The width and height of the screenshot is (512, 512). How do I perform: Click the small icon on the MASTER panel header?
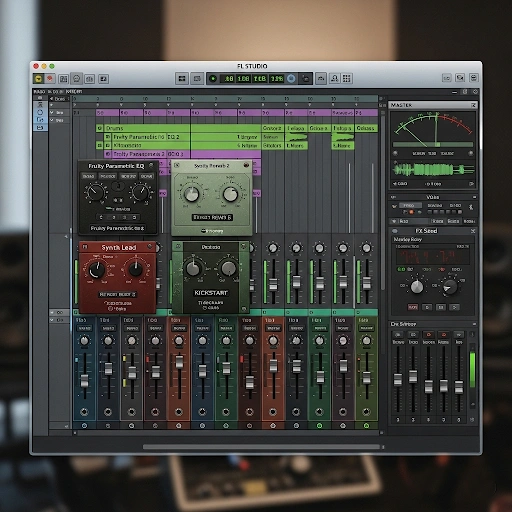473,105
